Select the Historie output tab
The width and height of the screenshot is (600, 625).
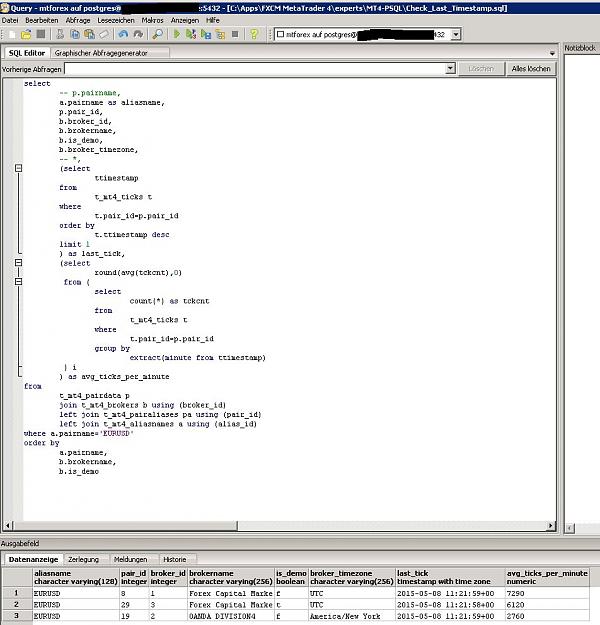(175, 560)
